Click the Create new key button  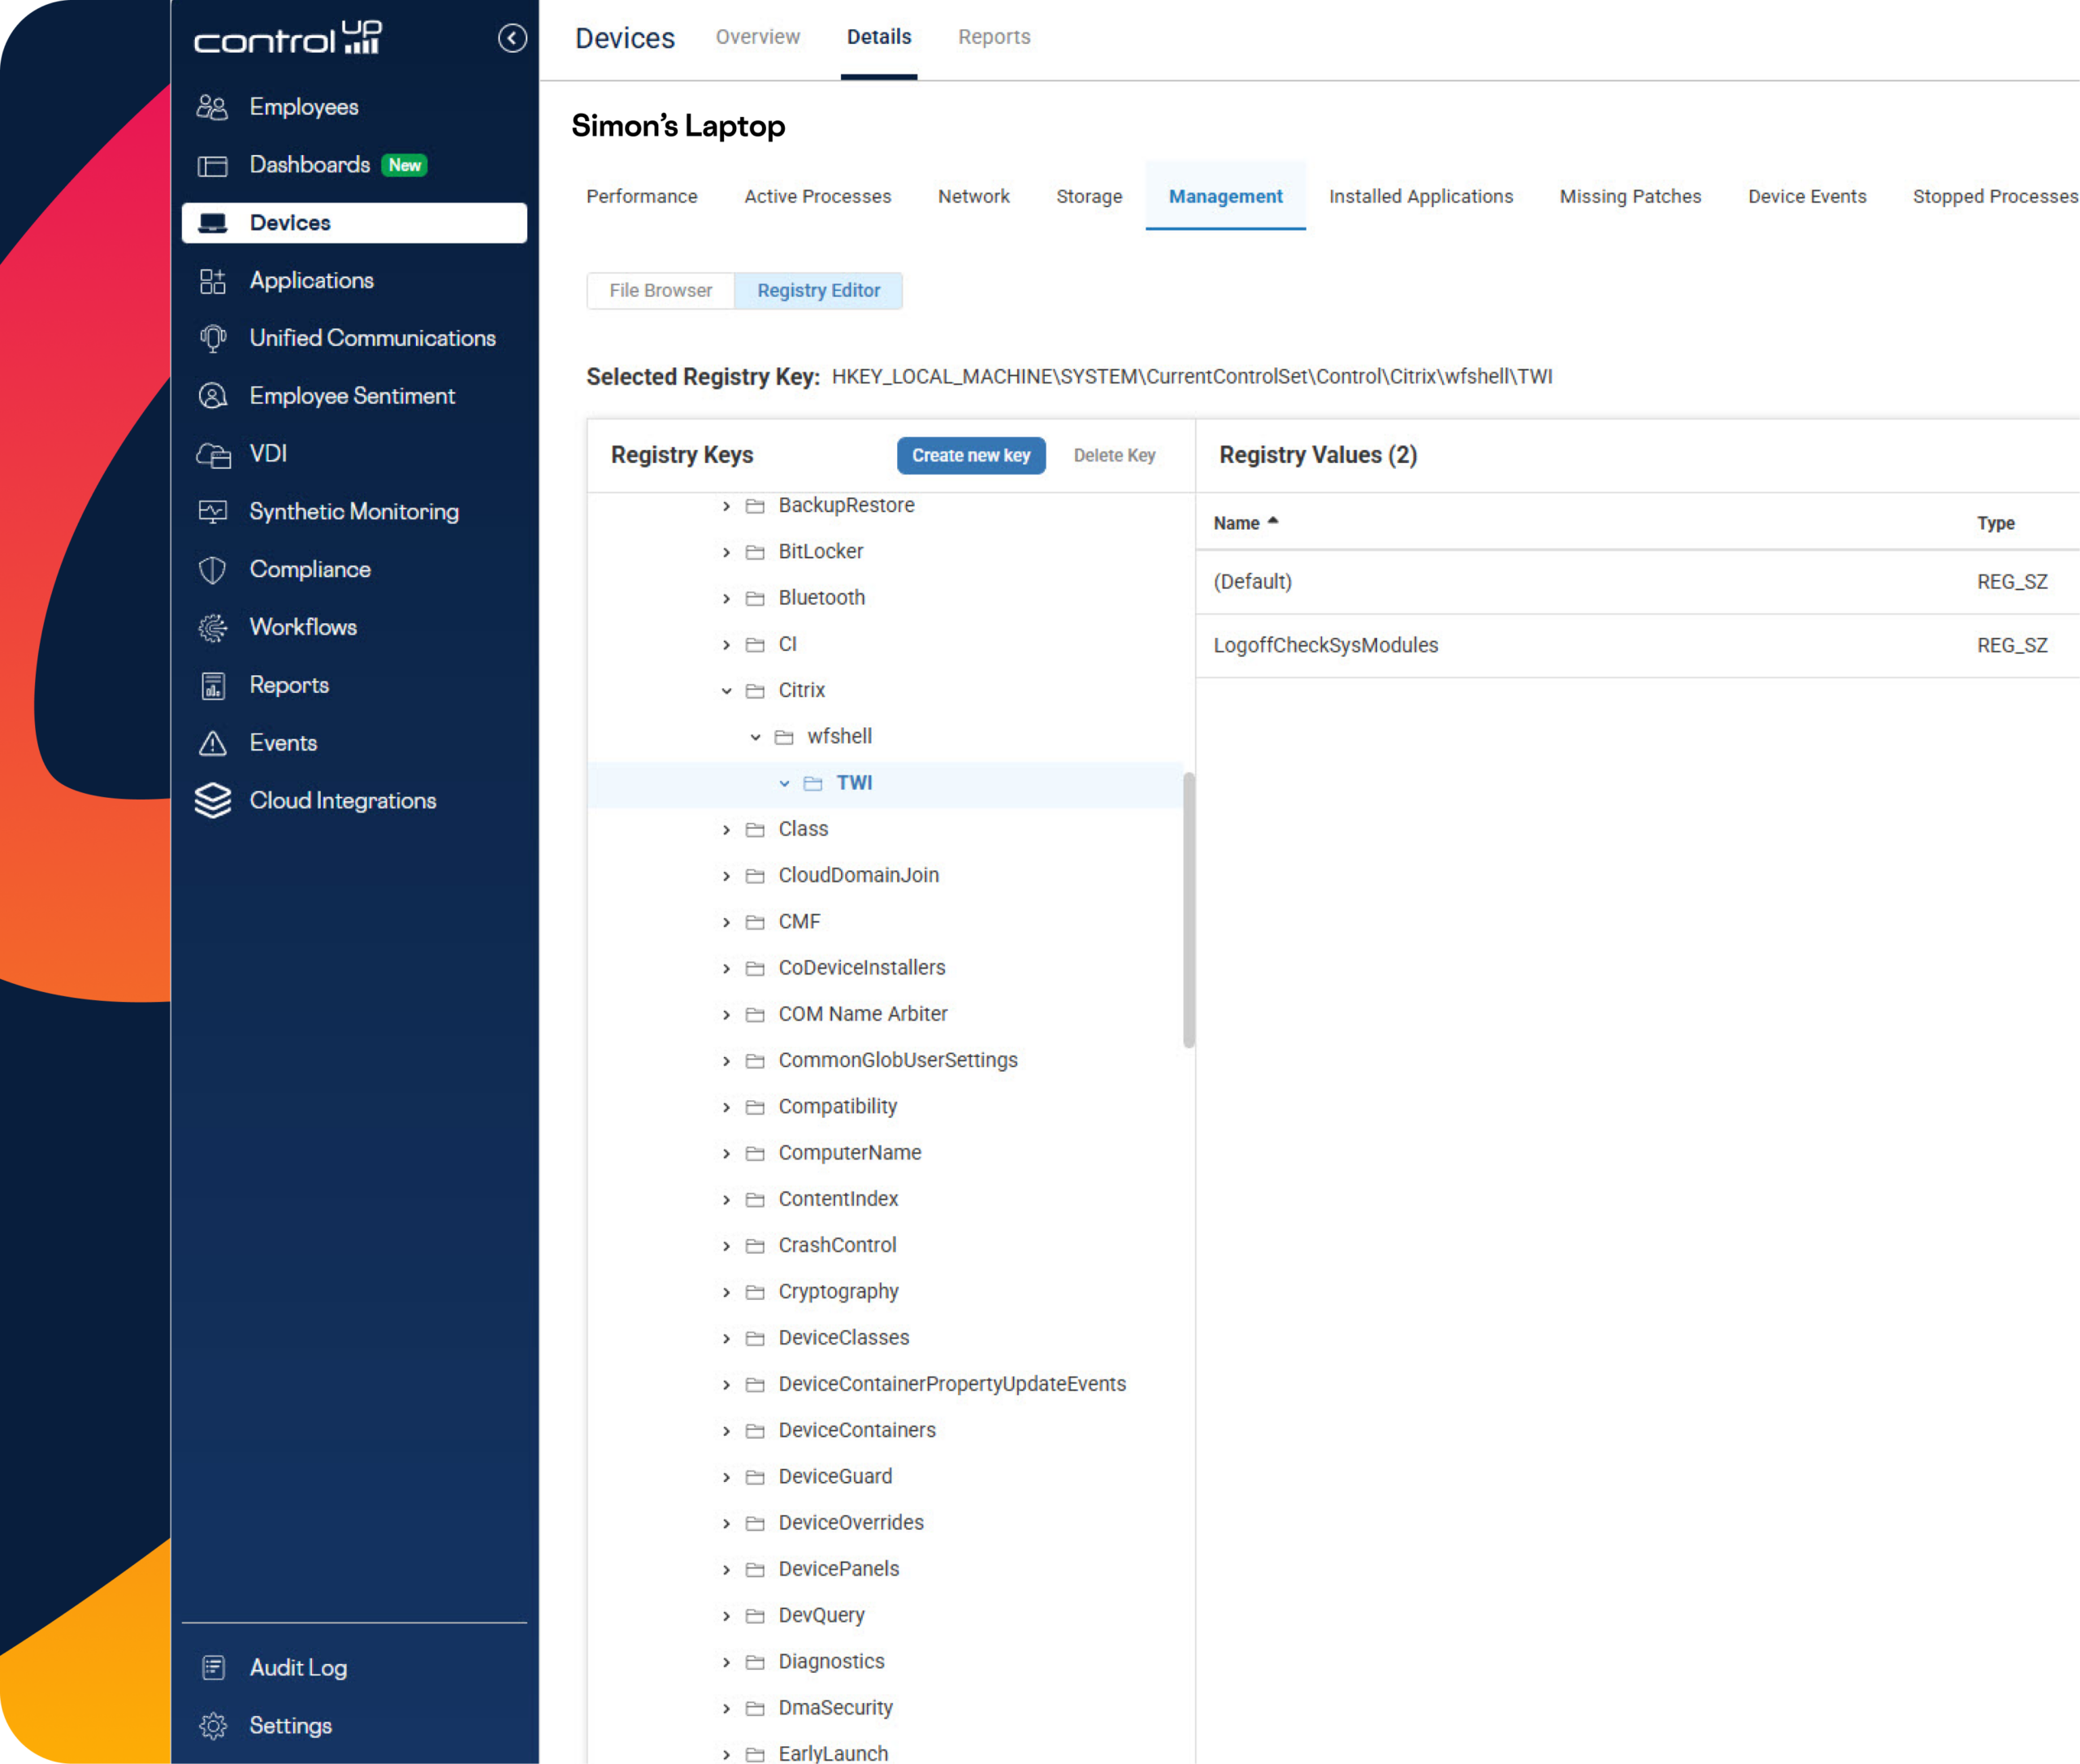pos(970,456)
